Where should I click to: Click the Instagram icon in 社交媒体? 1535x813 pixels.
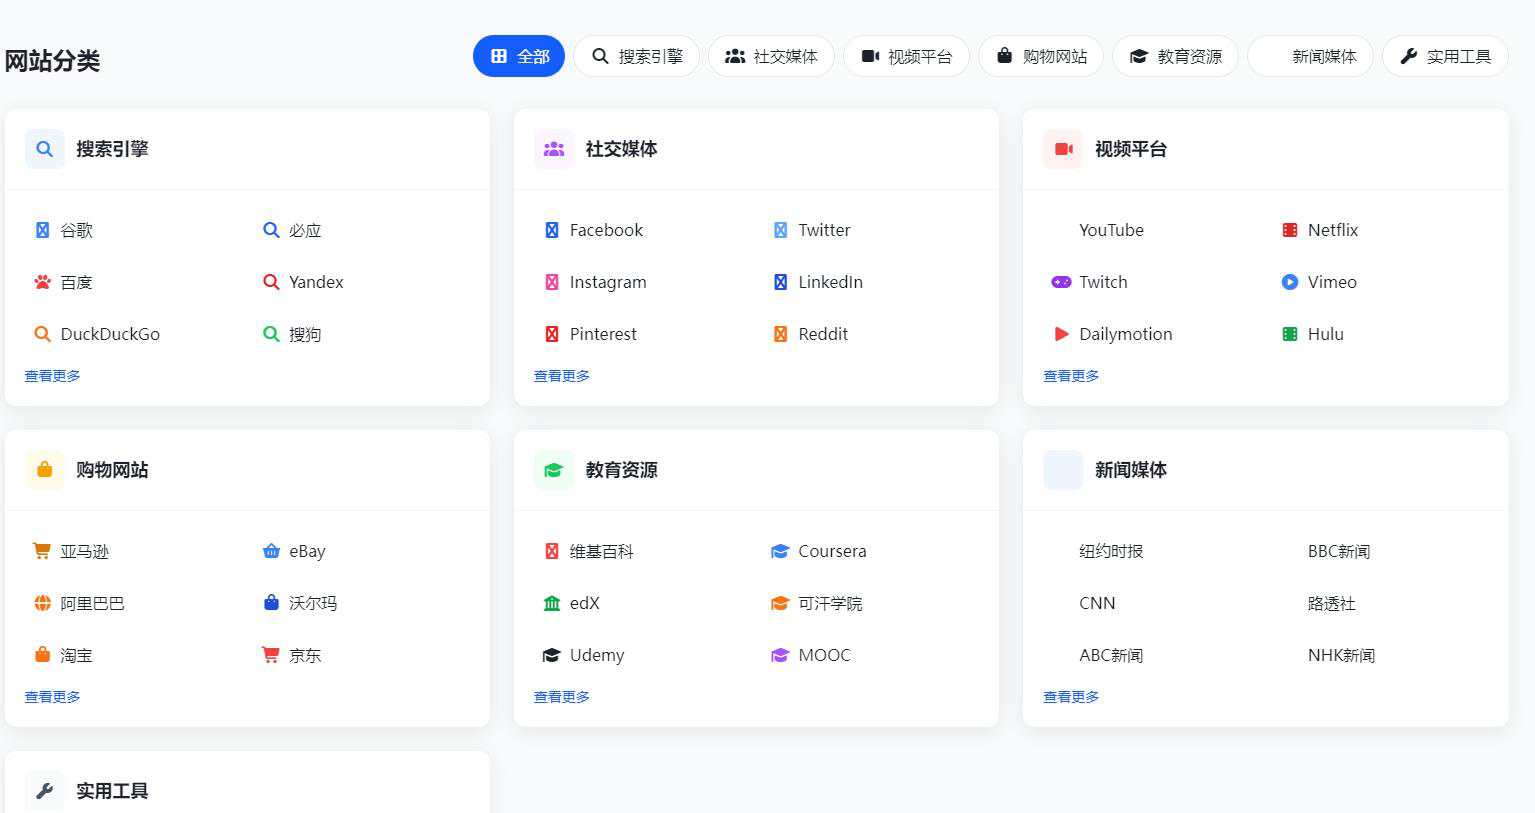tap(552, 282)
